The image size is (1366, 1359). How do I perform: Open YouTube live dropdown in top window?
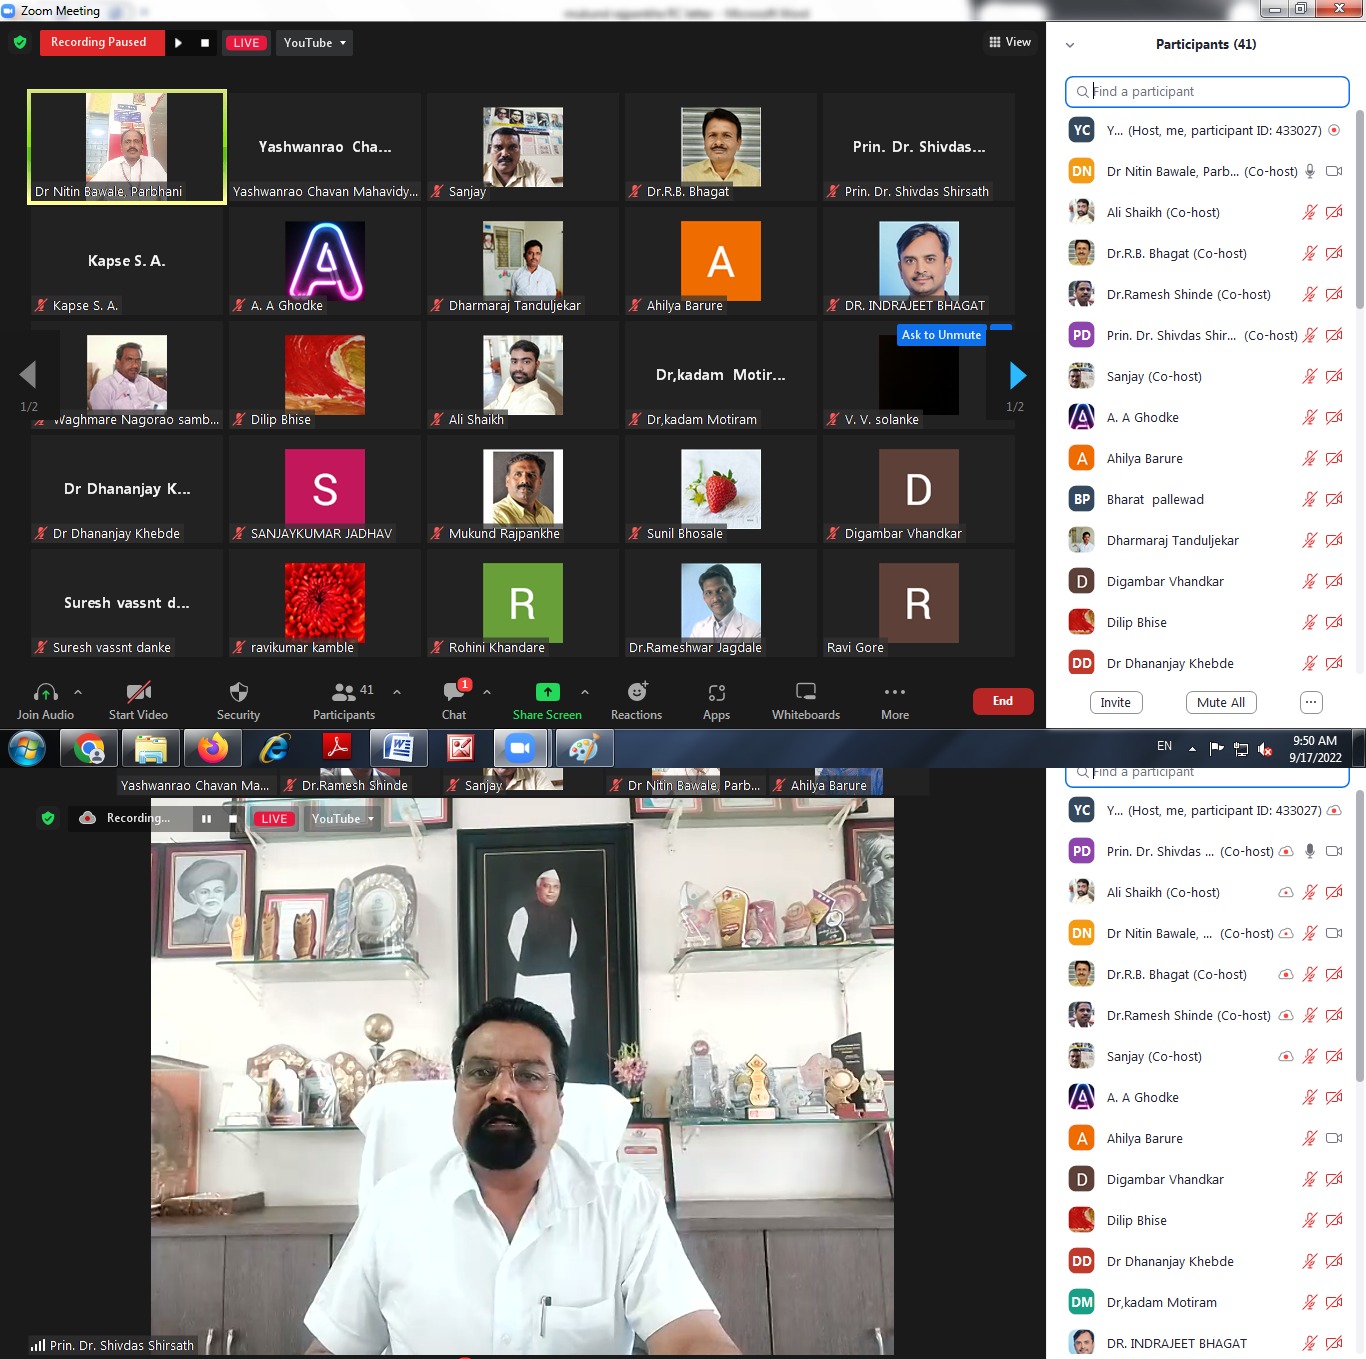point(315,43)
